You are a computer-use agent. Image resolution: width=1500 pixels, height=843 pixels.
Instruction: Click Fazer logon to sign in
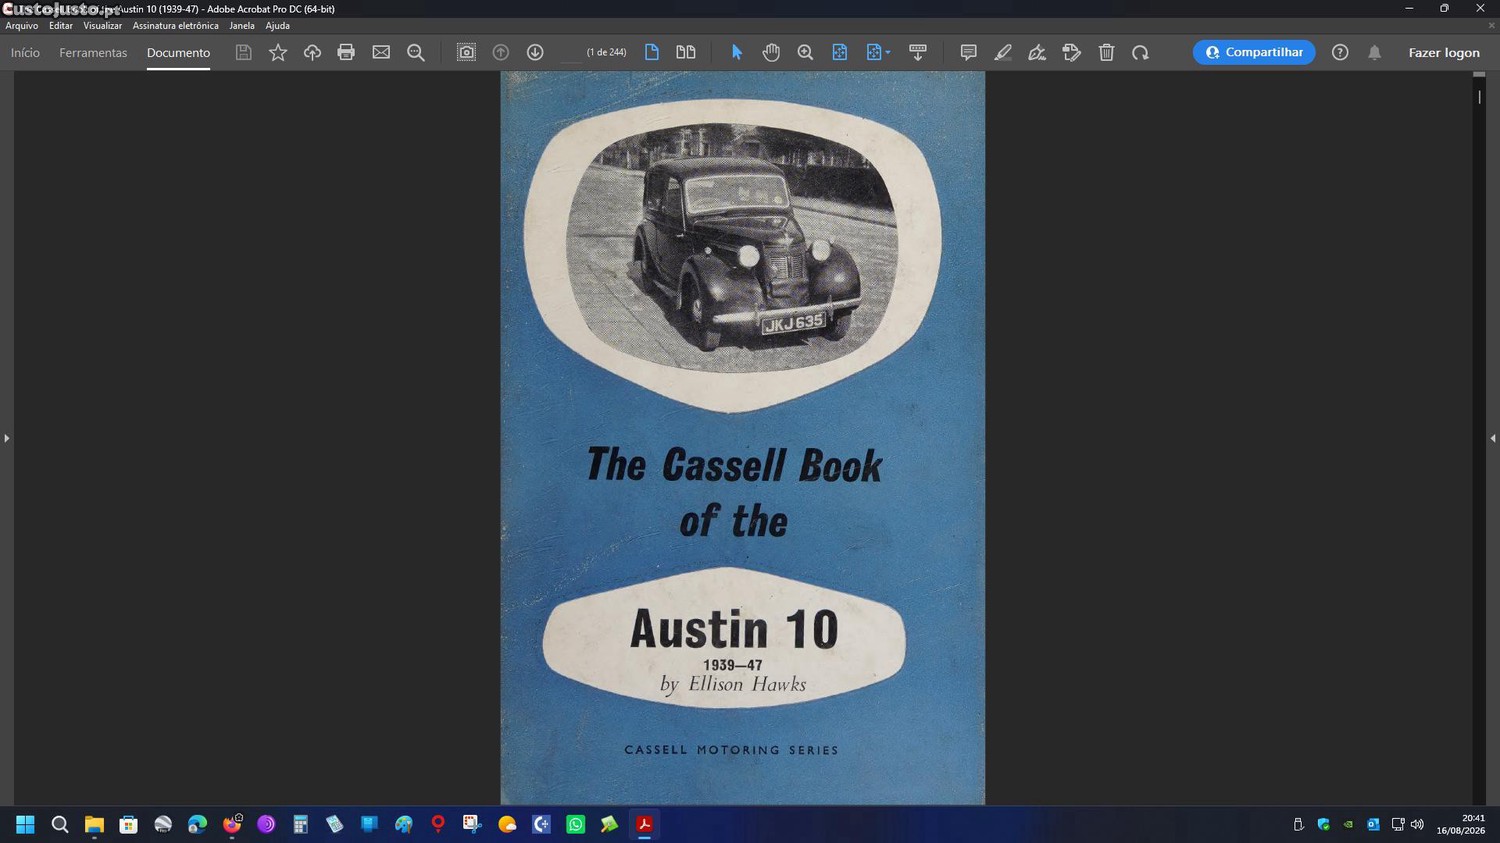(1444, 53)
